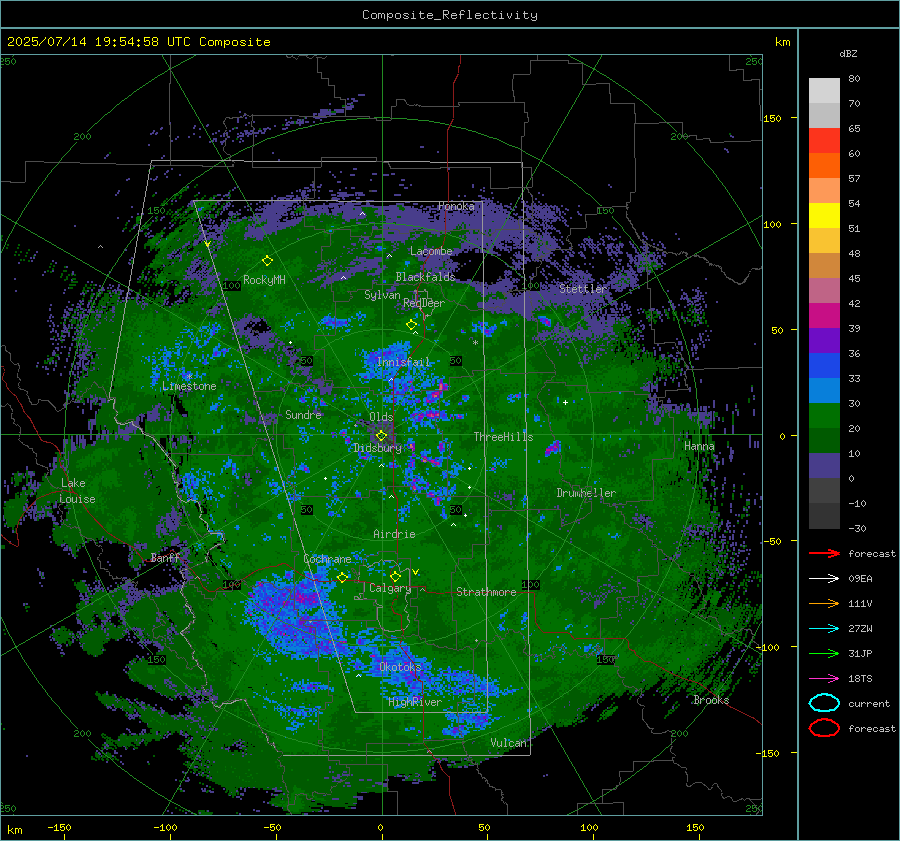Click the green 31JP arrow icon

point(824,653)
